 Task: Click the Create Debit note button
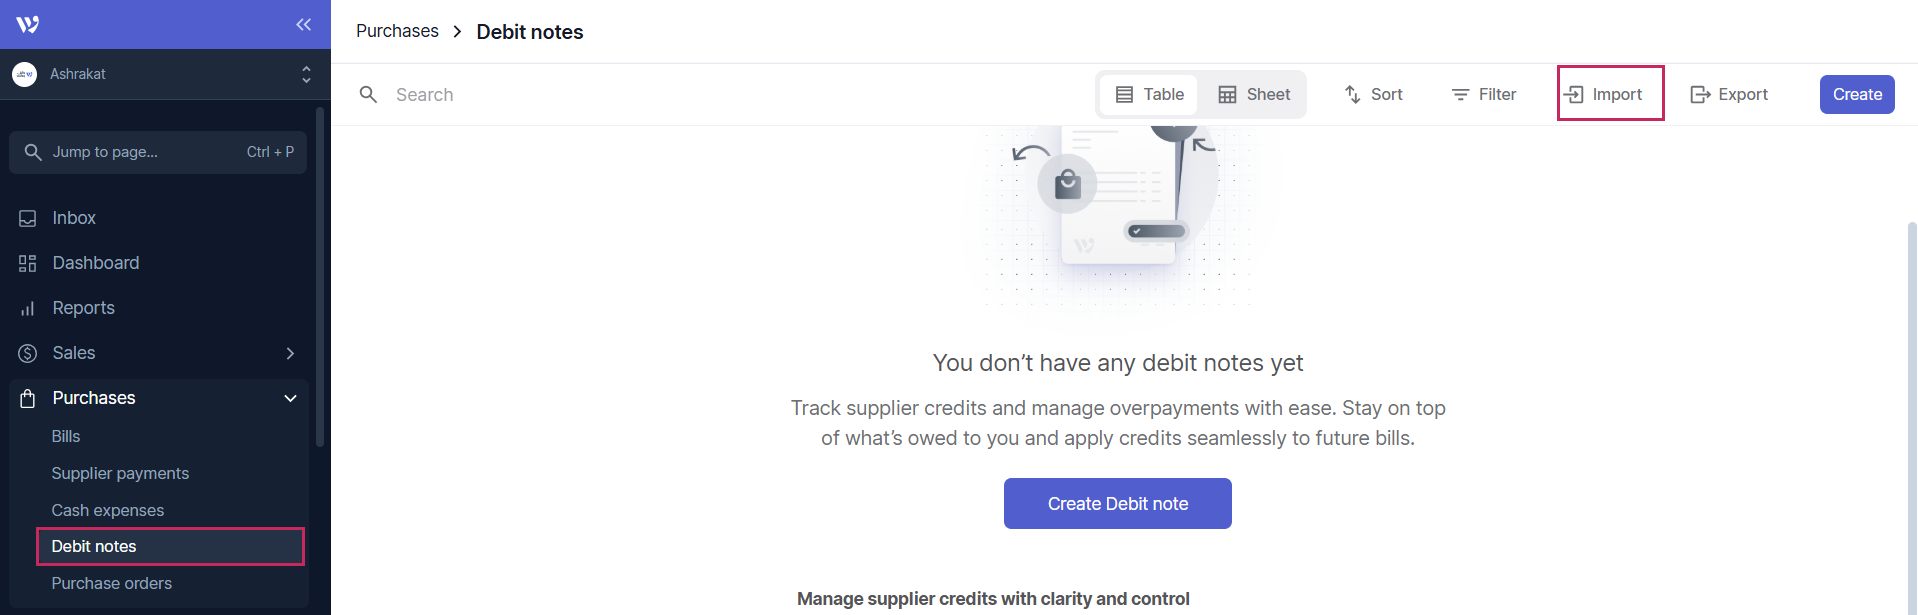pos(1117,504)
